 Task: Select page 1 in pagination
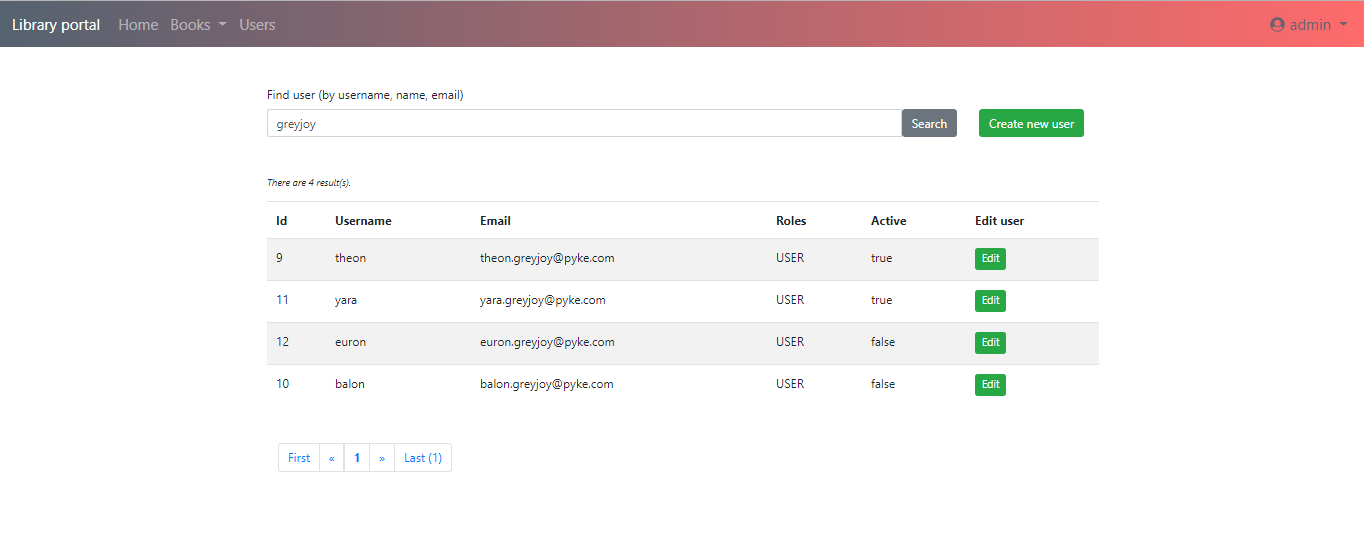(357, 458)
